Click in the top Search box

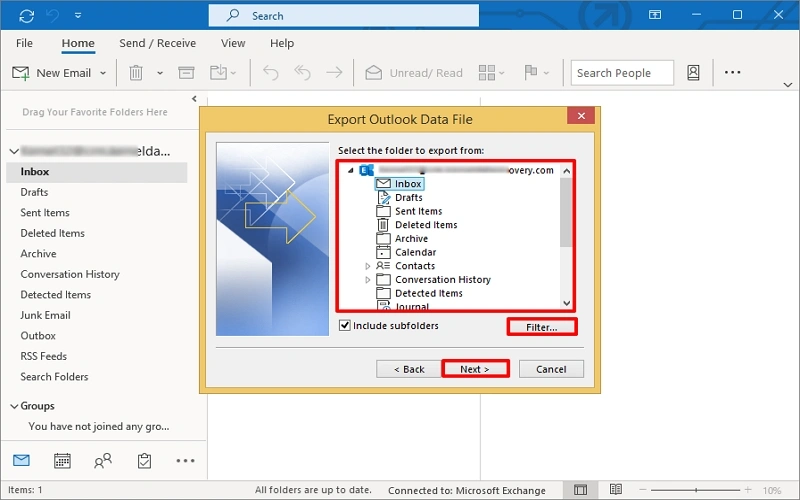pyautogui.click(x=343, y=16)
